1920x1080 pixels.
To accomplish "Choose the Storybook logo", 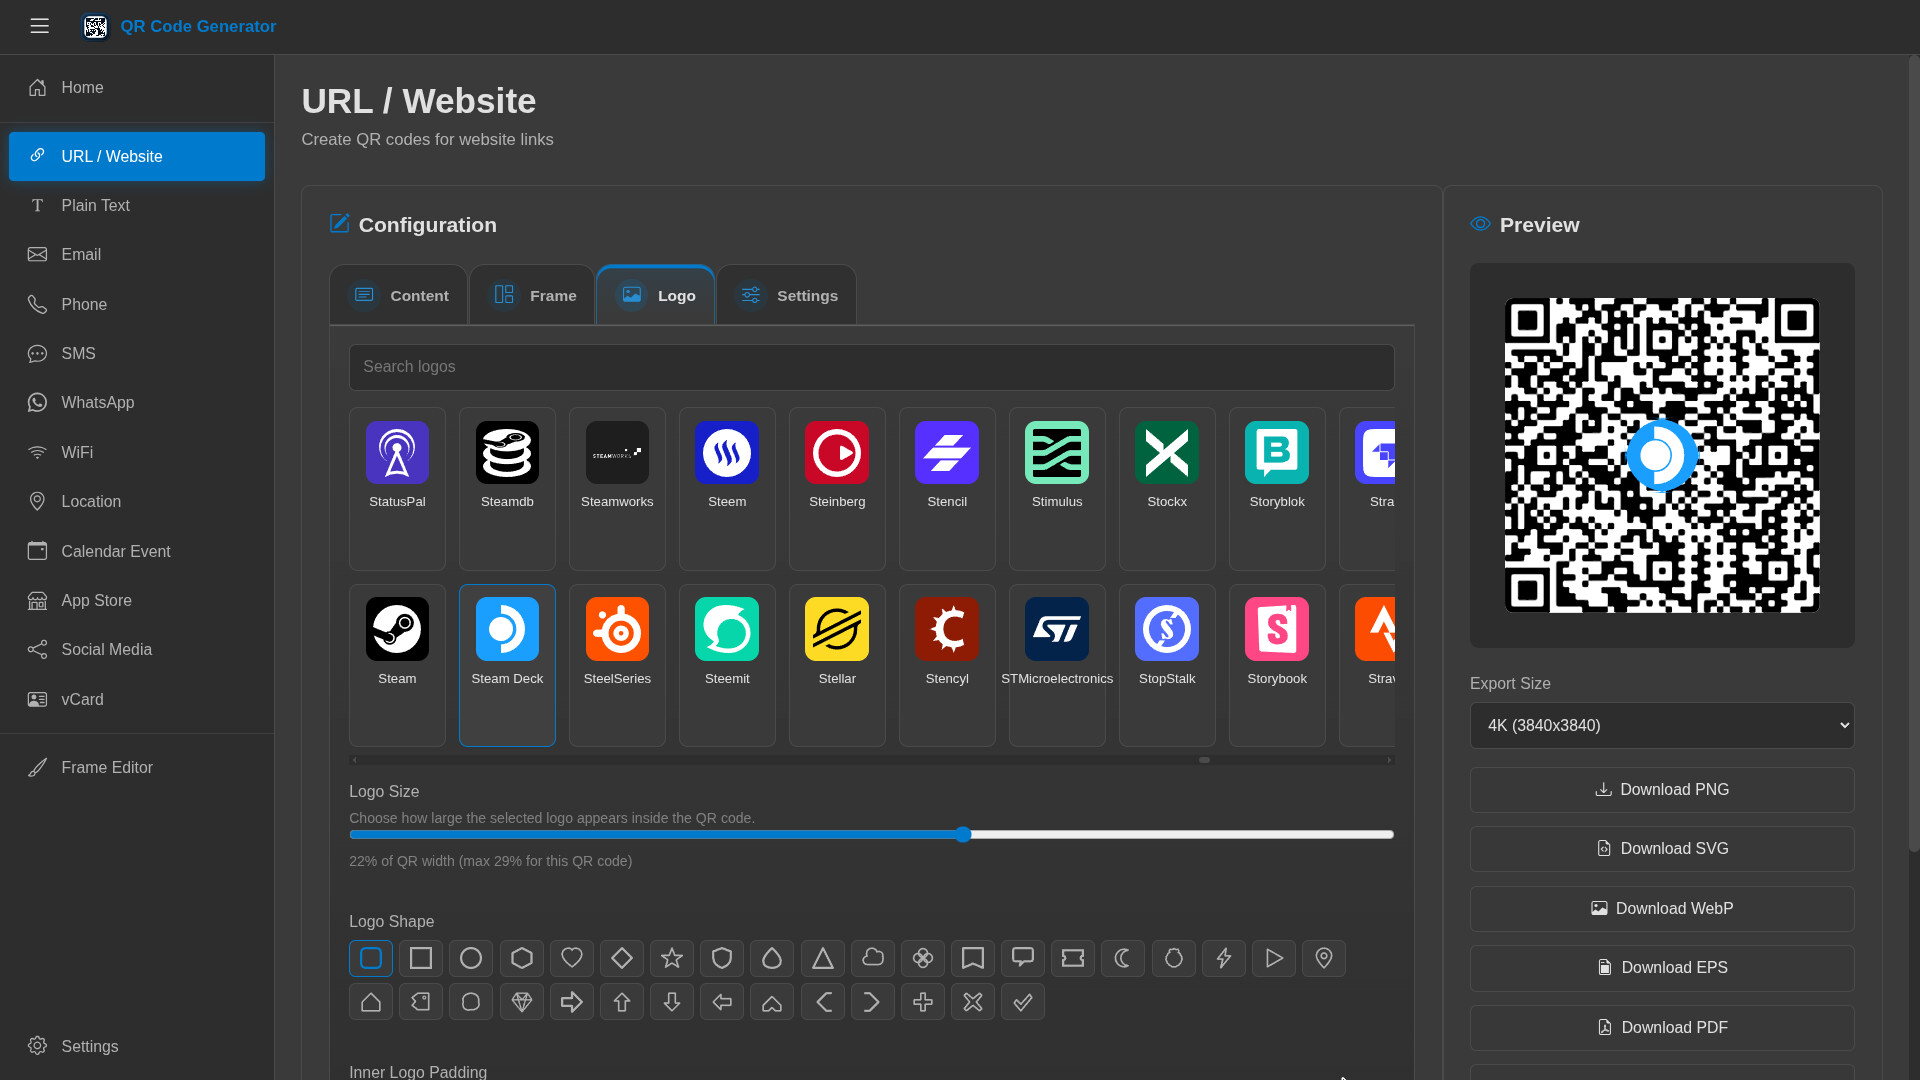I will tap(1277, 665).
